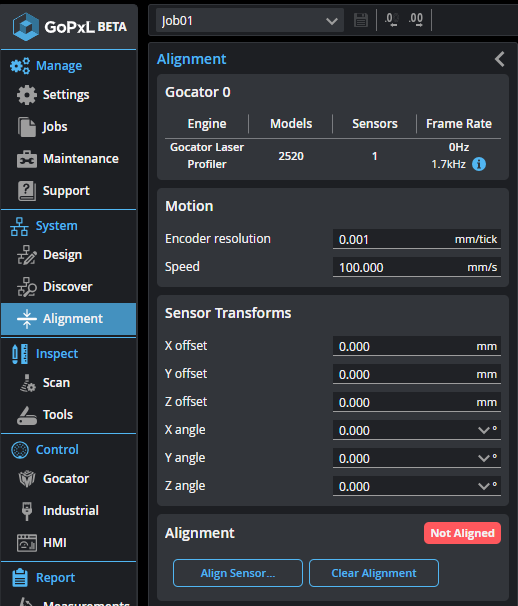Screen dimensions: 518x606
Task: Open the Job01 job dropdown
Action: 250,20
